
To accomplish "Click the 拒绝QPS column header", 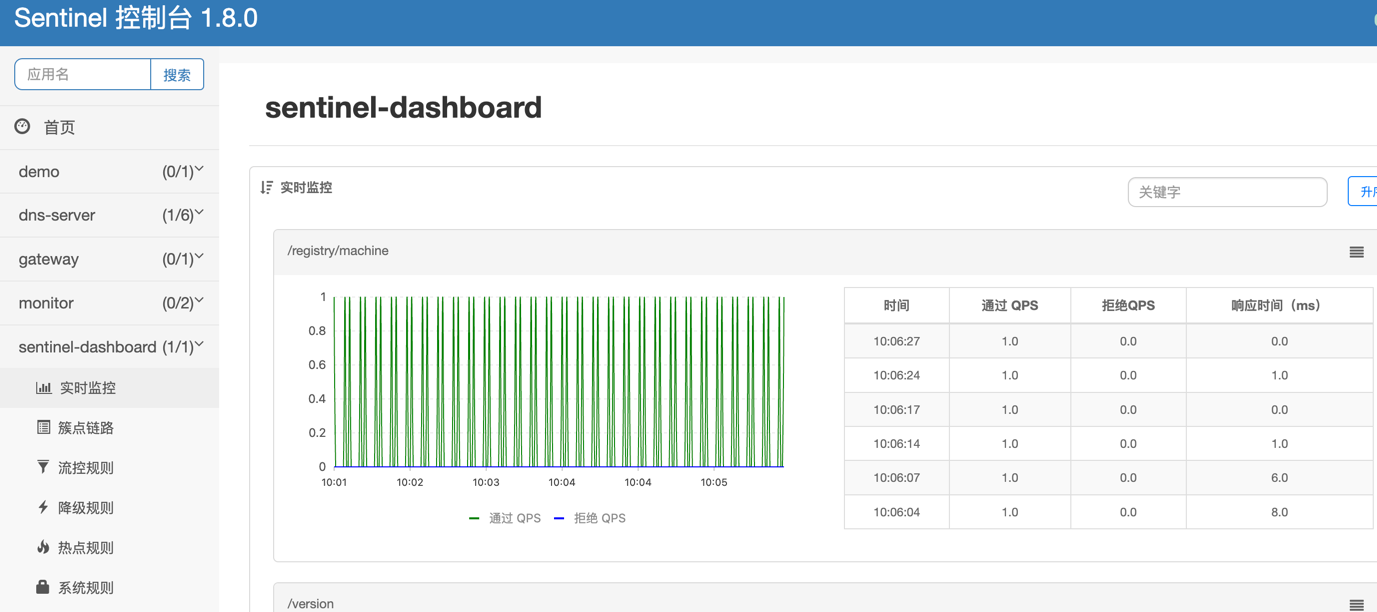I will (1128, 305).
